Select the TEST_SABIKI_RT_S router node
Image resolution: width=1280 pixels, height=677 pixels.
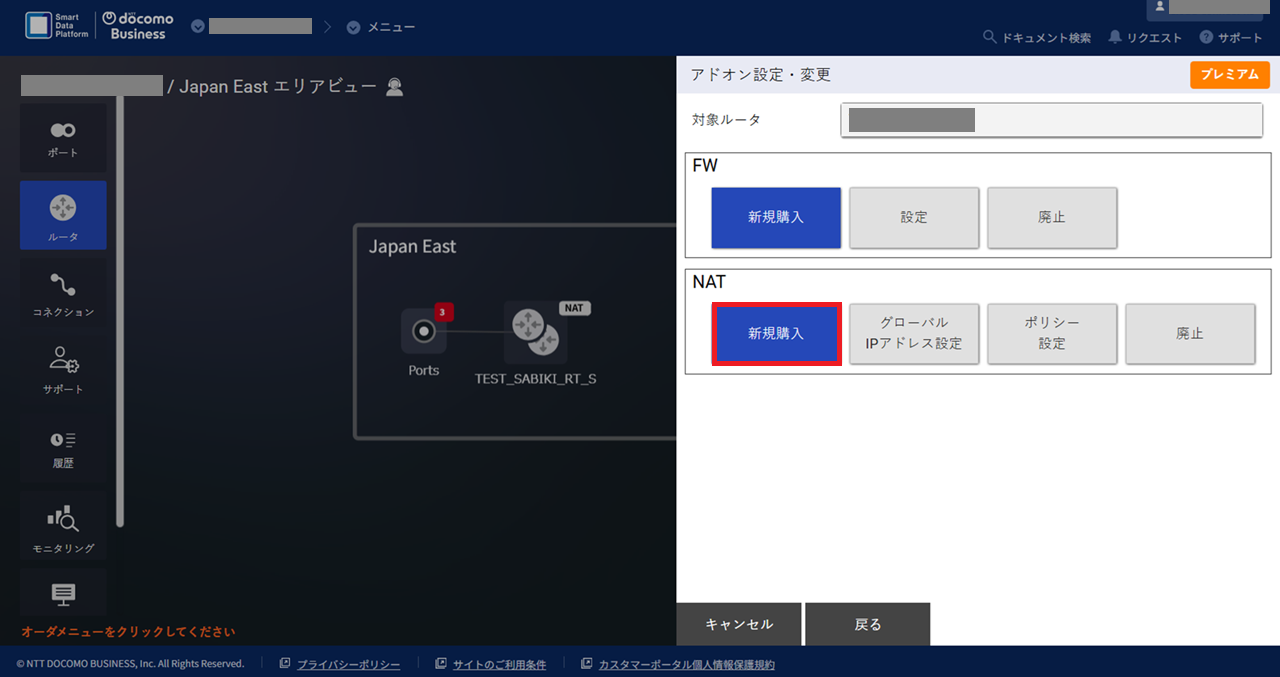click(x=535, y=333)
